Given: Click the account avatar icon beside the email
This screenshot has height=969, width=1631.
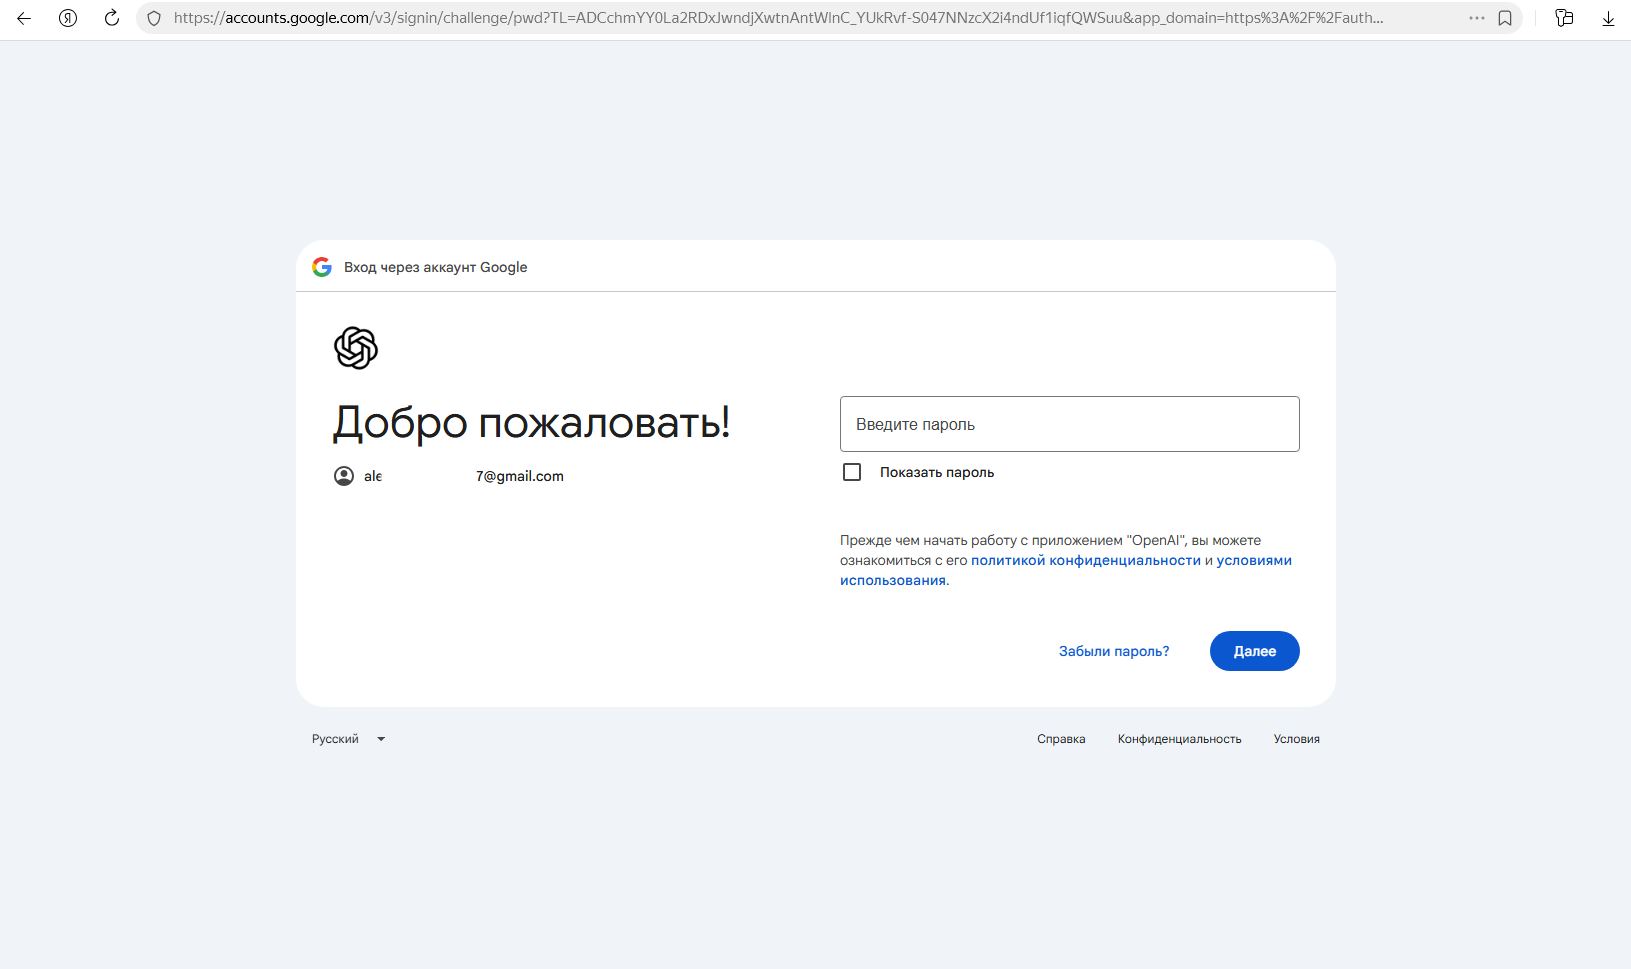Looking at the screenshot, I should coord(344,476).
